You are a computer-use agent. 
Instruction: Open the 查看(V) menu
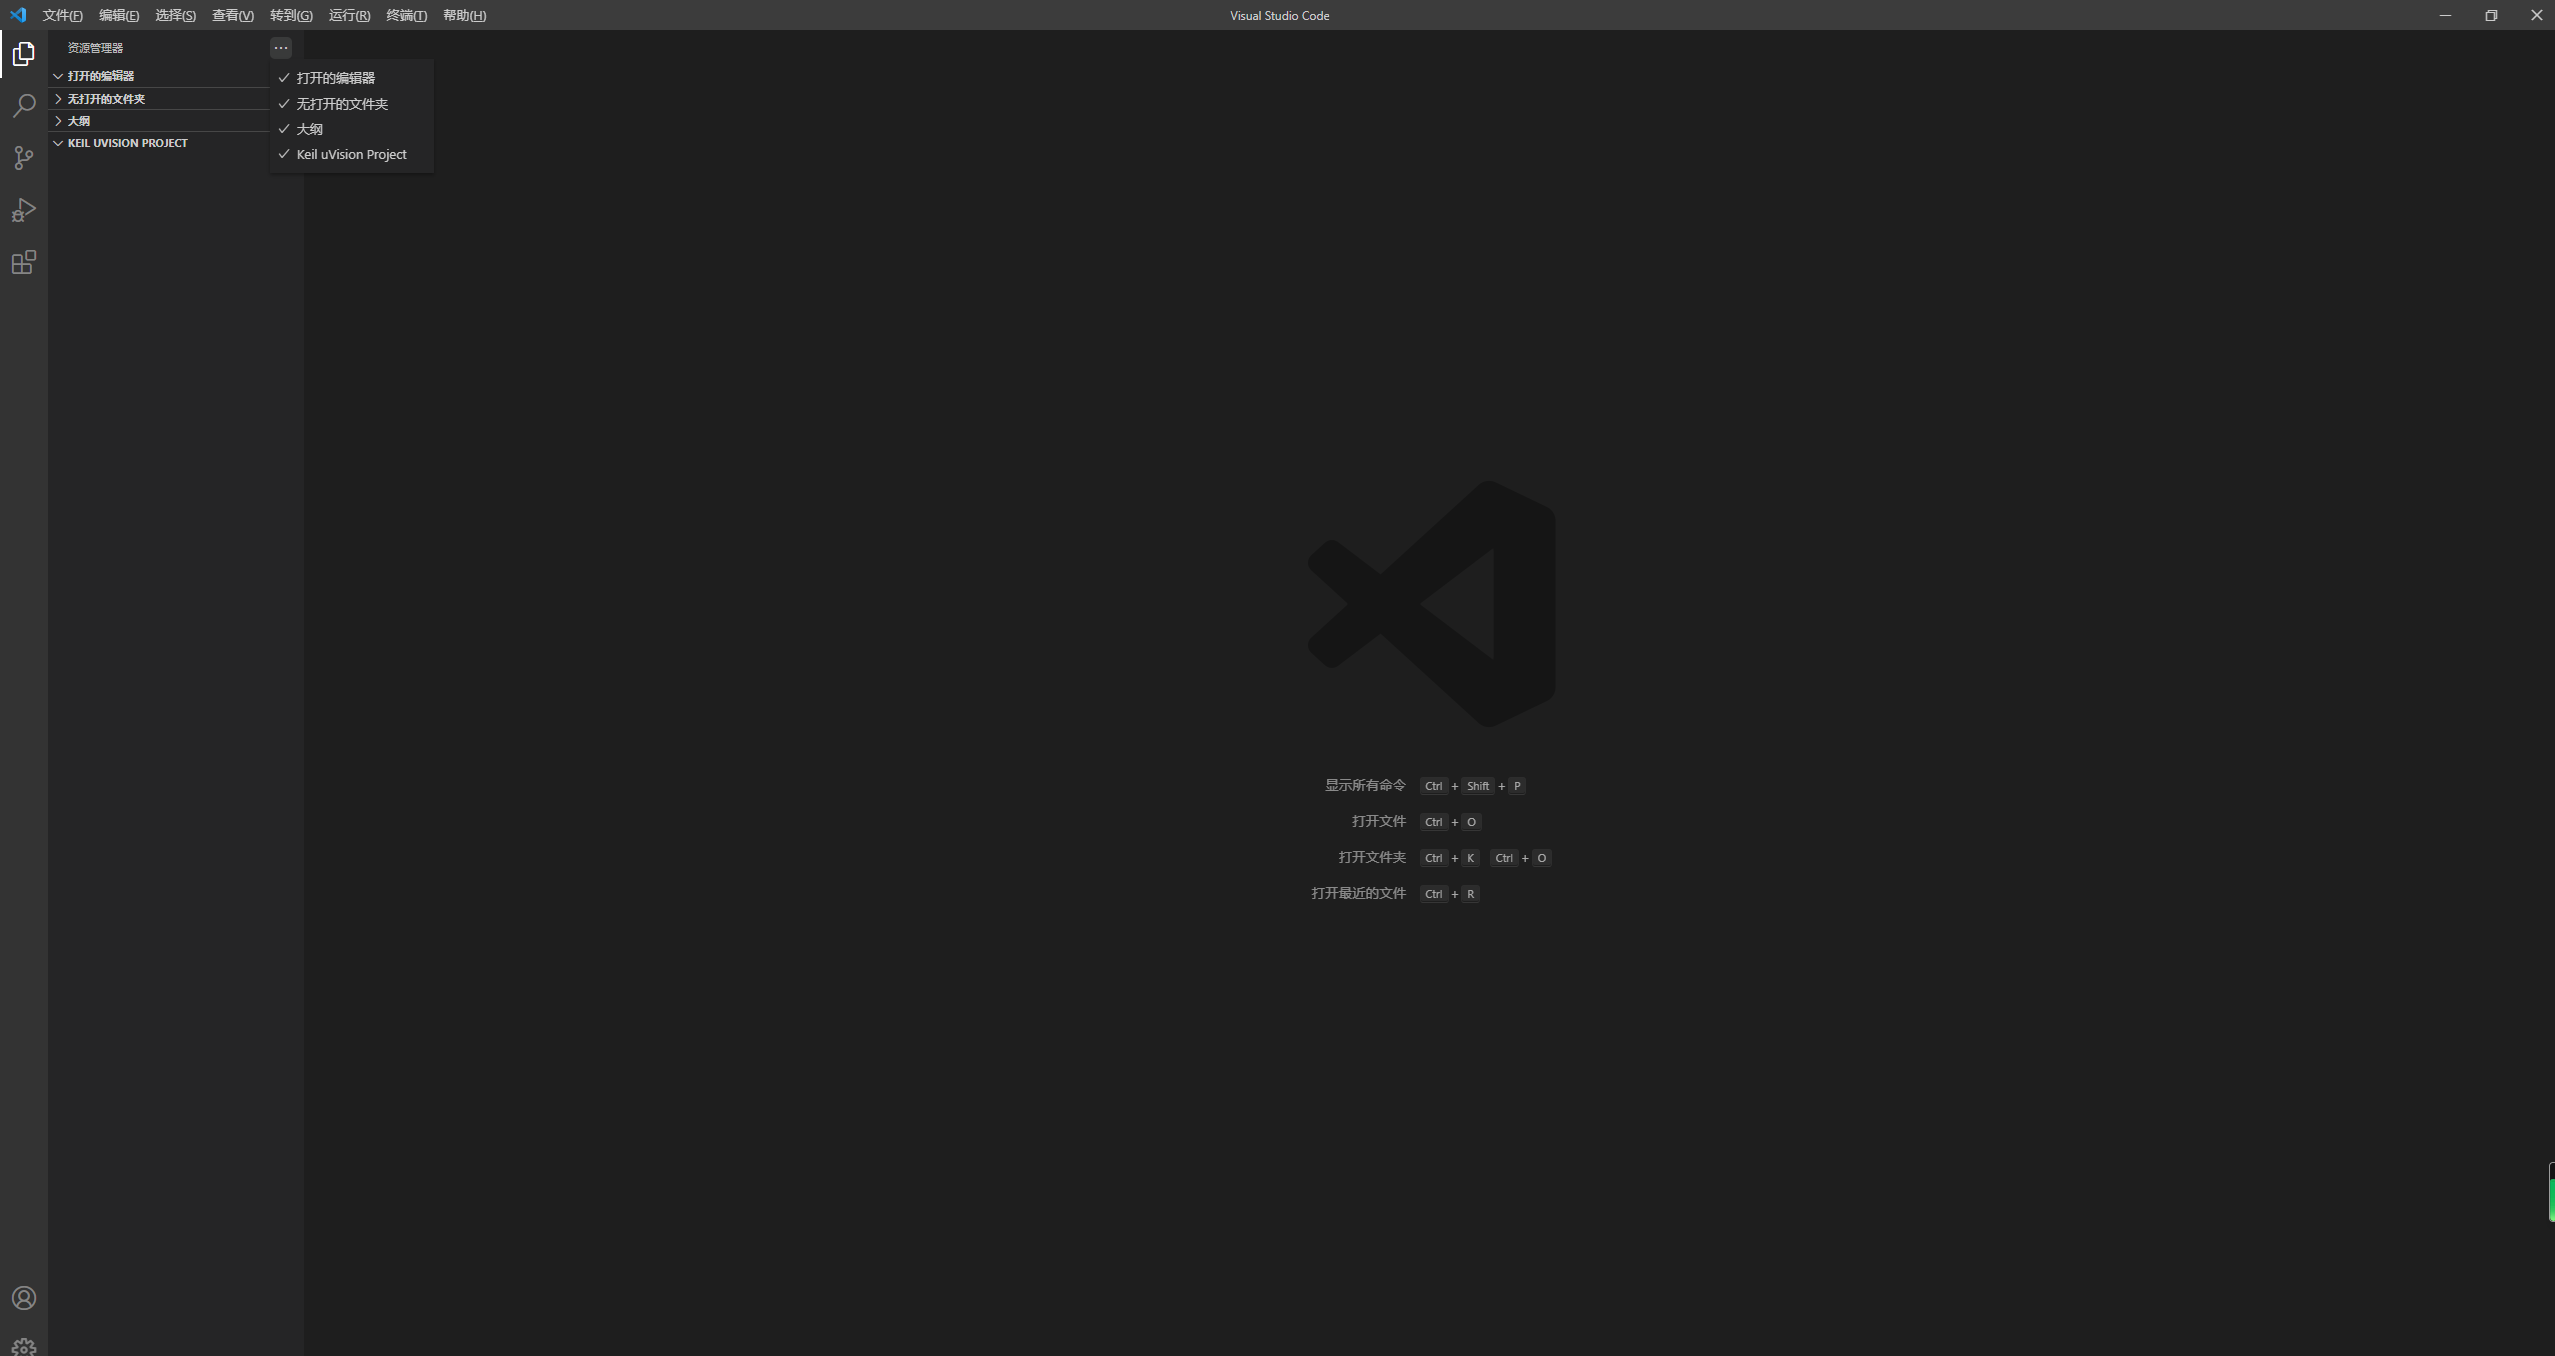point(233,15)
